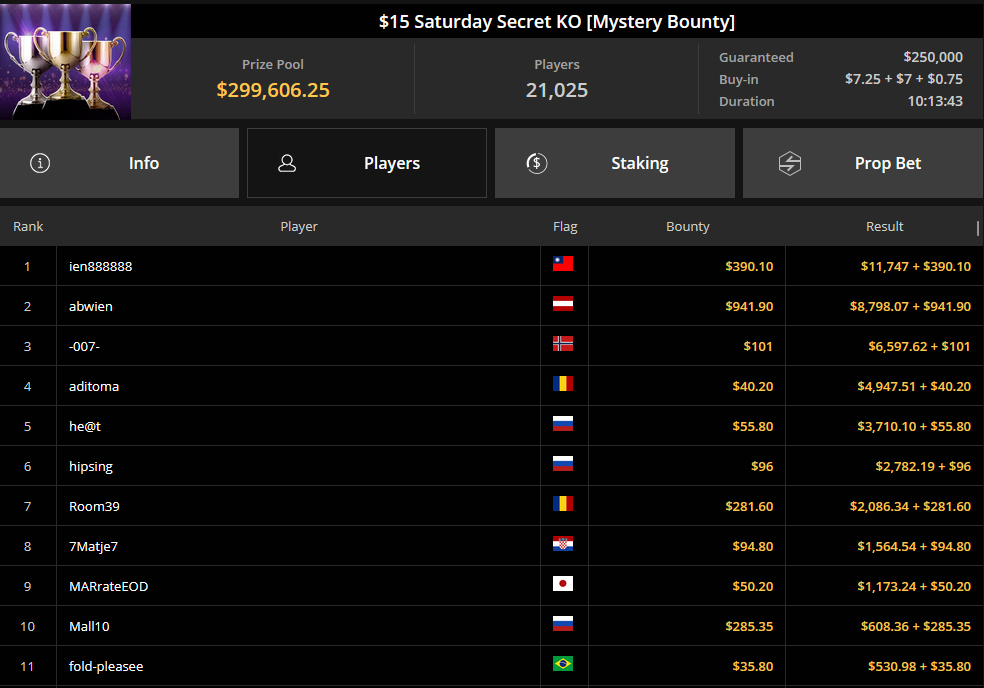Sort by Player column header
The image size is (984, 688).
coord(299,227)
